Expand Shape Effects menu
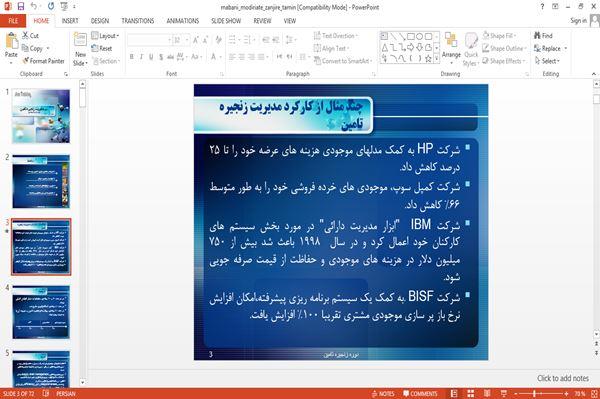The height and width of the screenshot is (399, 600). [x=504, y=61]
